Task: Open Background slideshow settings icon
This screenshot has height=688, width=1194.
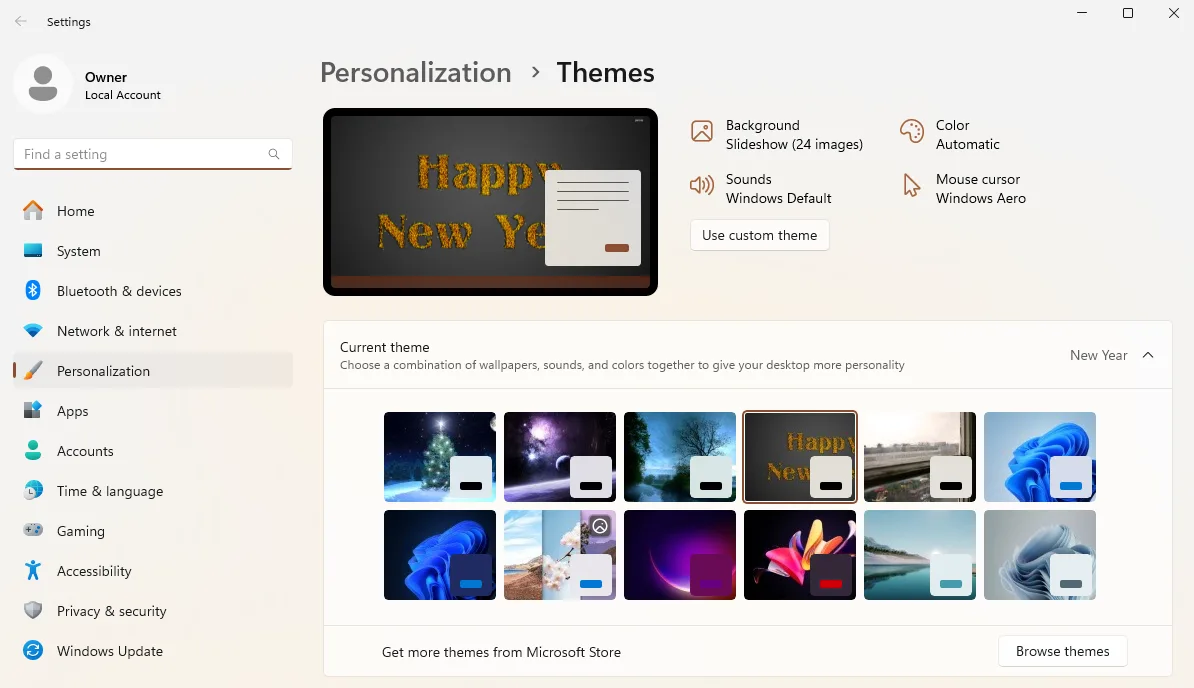Action: pos(702,132)
